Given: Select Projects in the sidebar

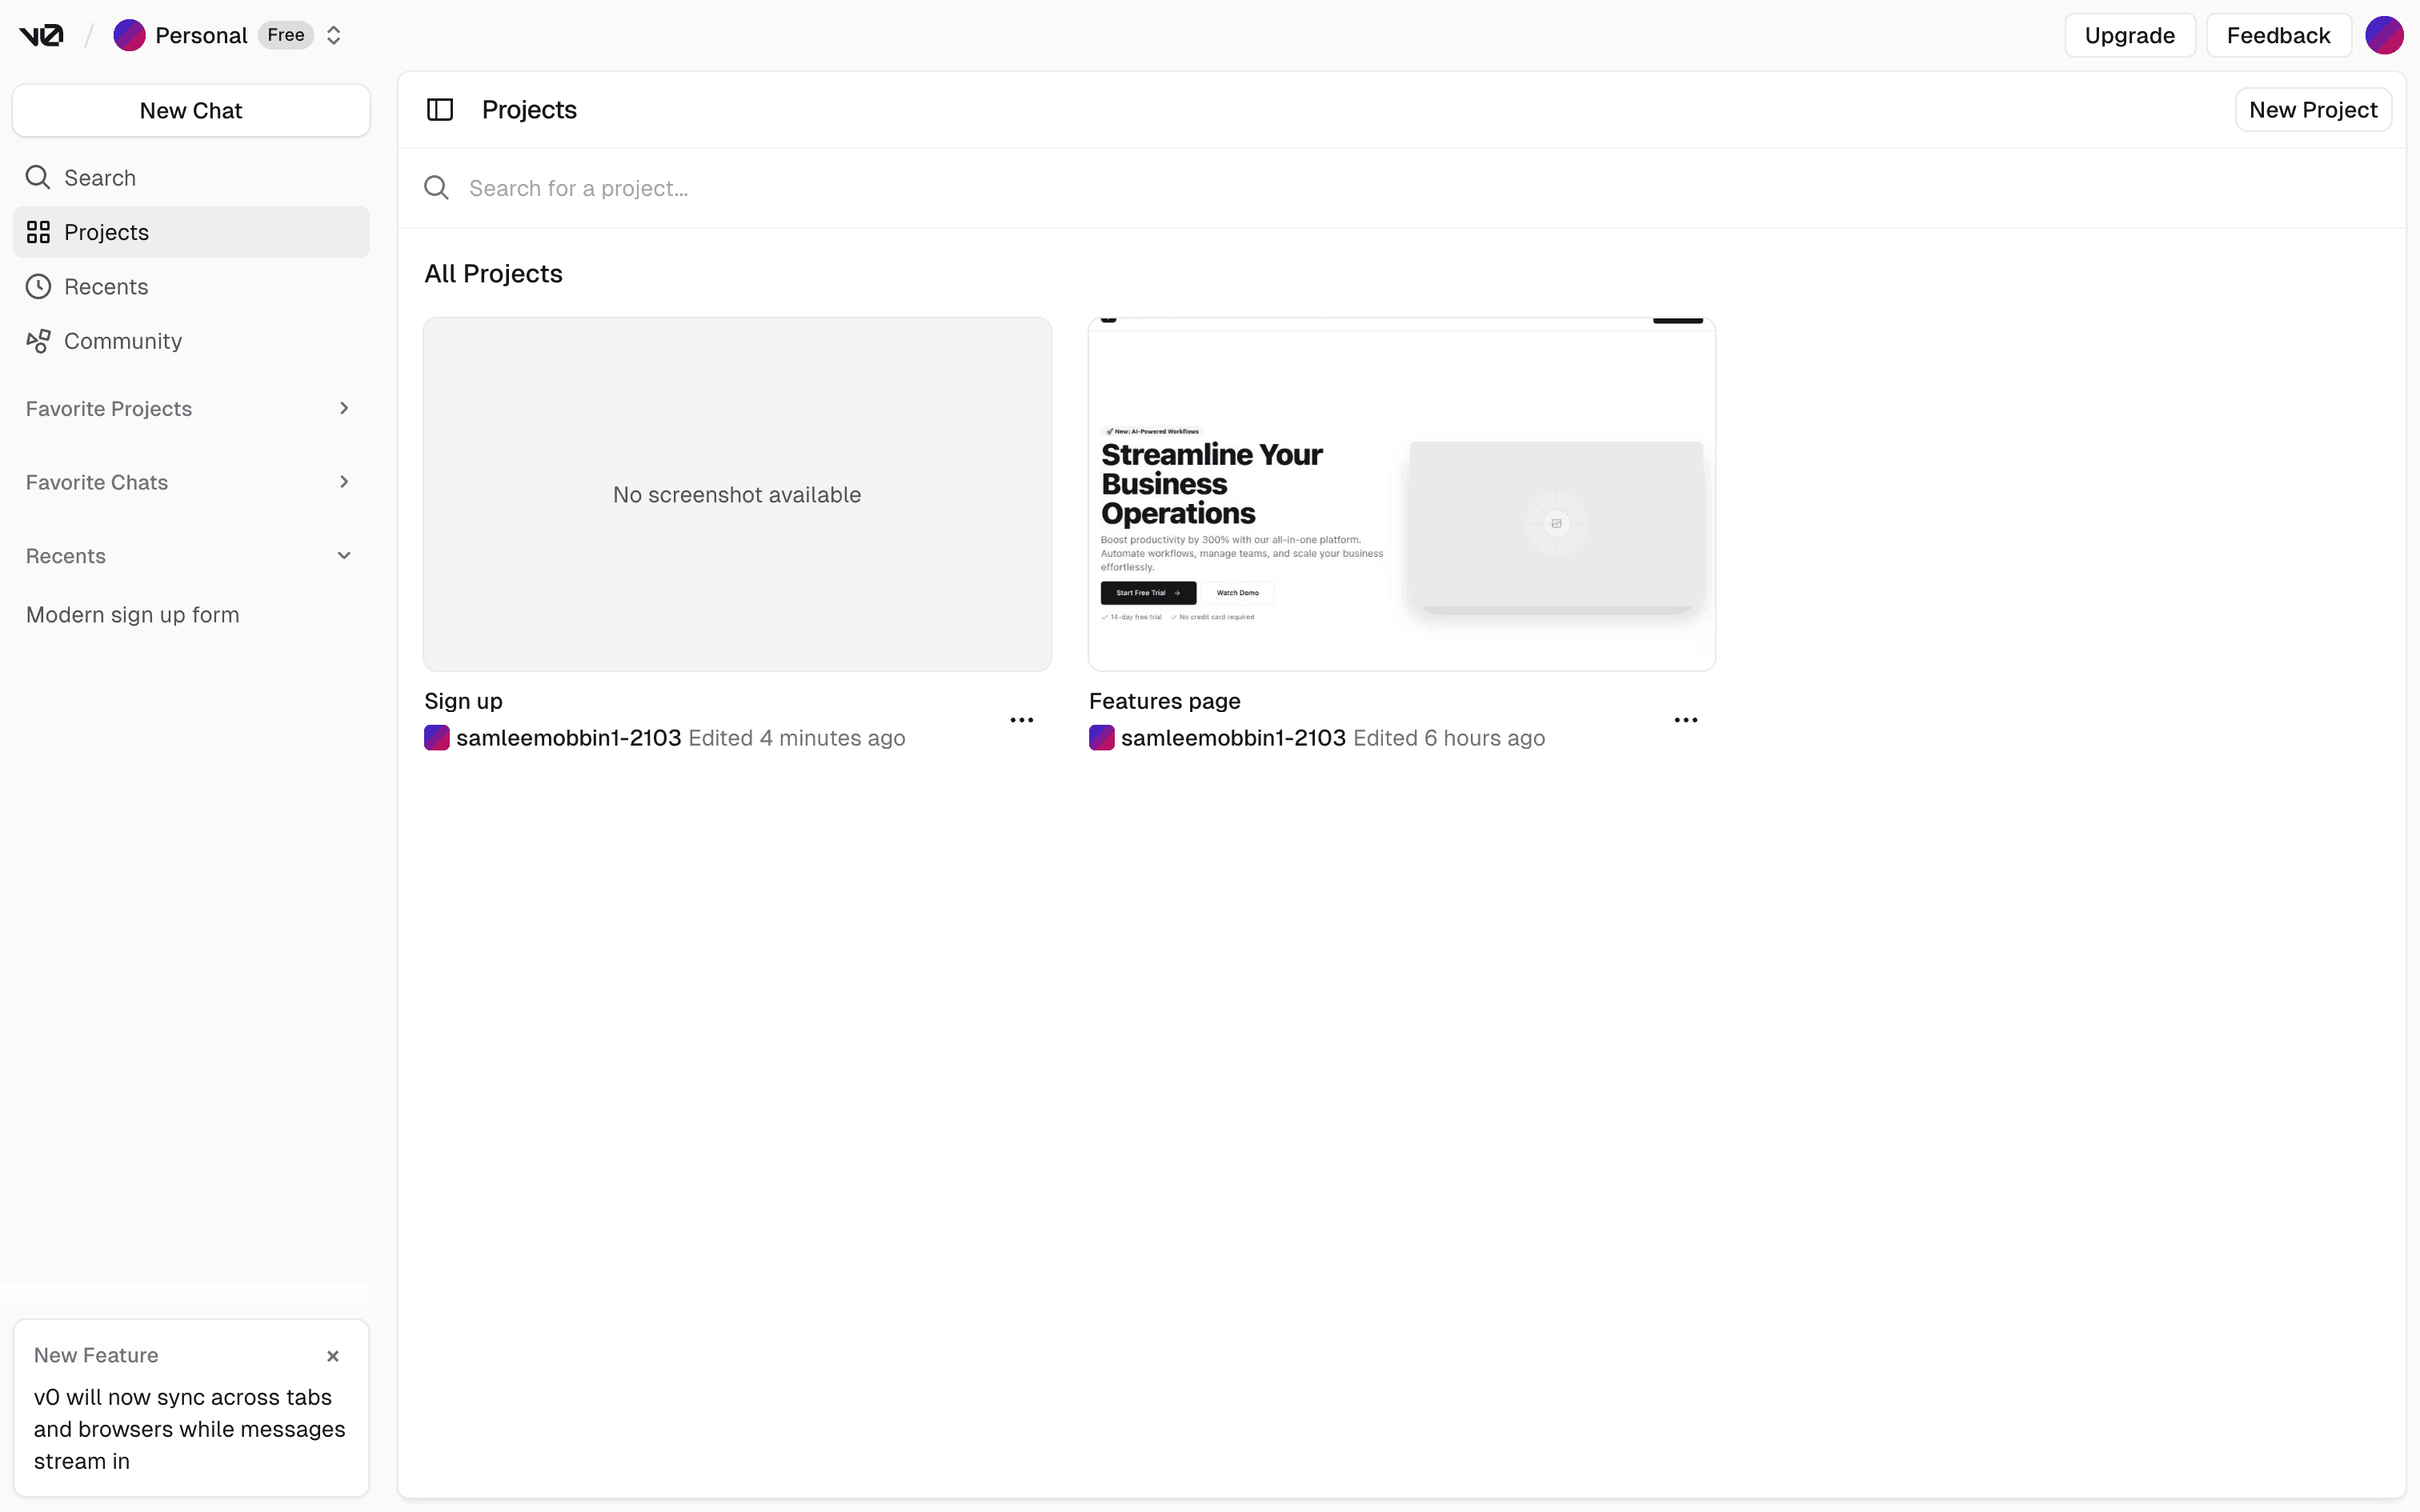Looking at the screenshot, I should pyautogui.click(x=106, y=232).
